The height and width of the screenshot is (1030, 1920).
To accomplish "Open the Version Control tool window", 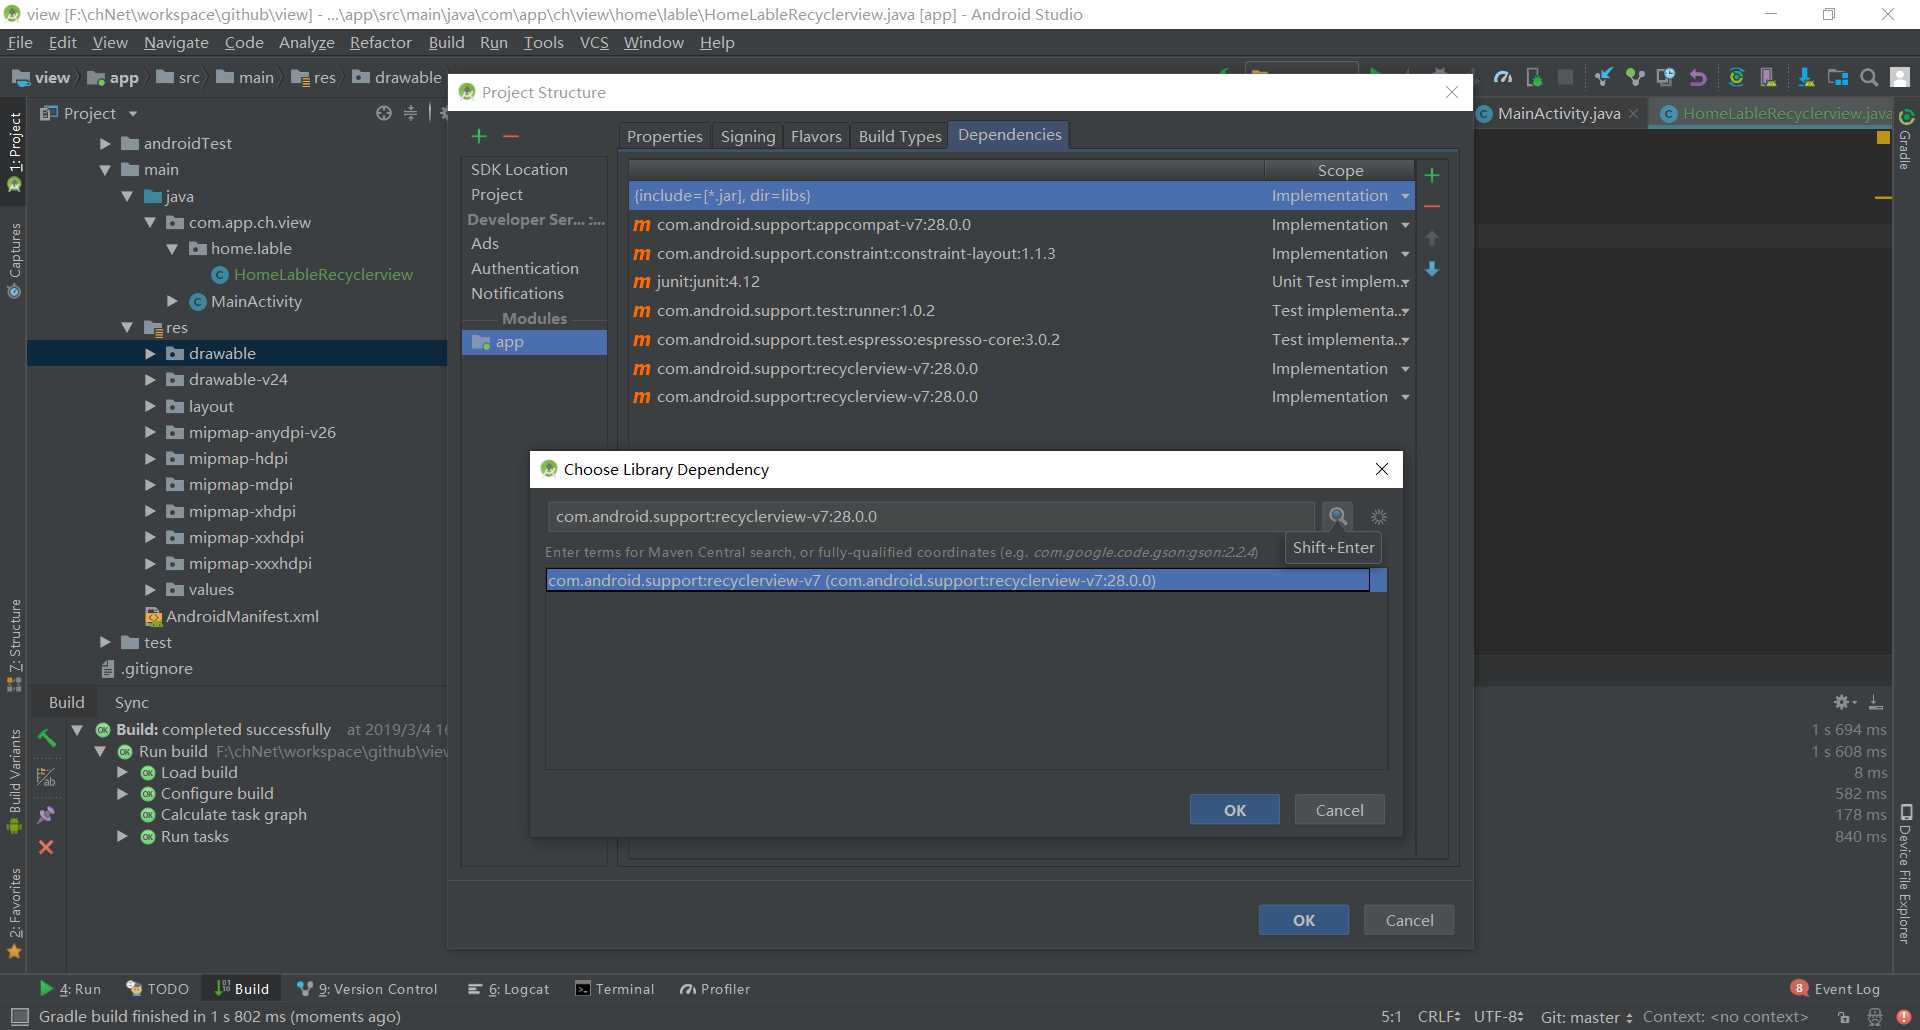I will coord(368,989).
